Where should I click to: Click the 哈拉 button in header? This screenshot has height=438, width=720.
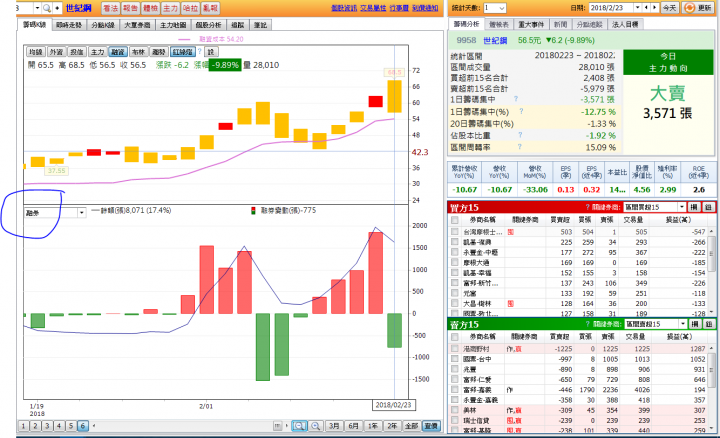point(190,8)
